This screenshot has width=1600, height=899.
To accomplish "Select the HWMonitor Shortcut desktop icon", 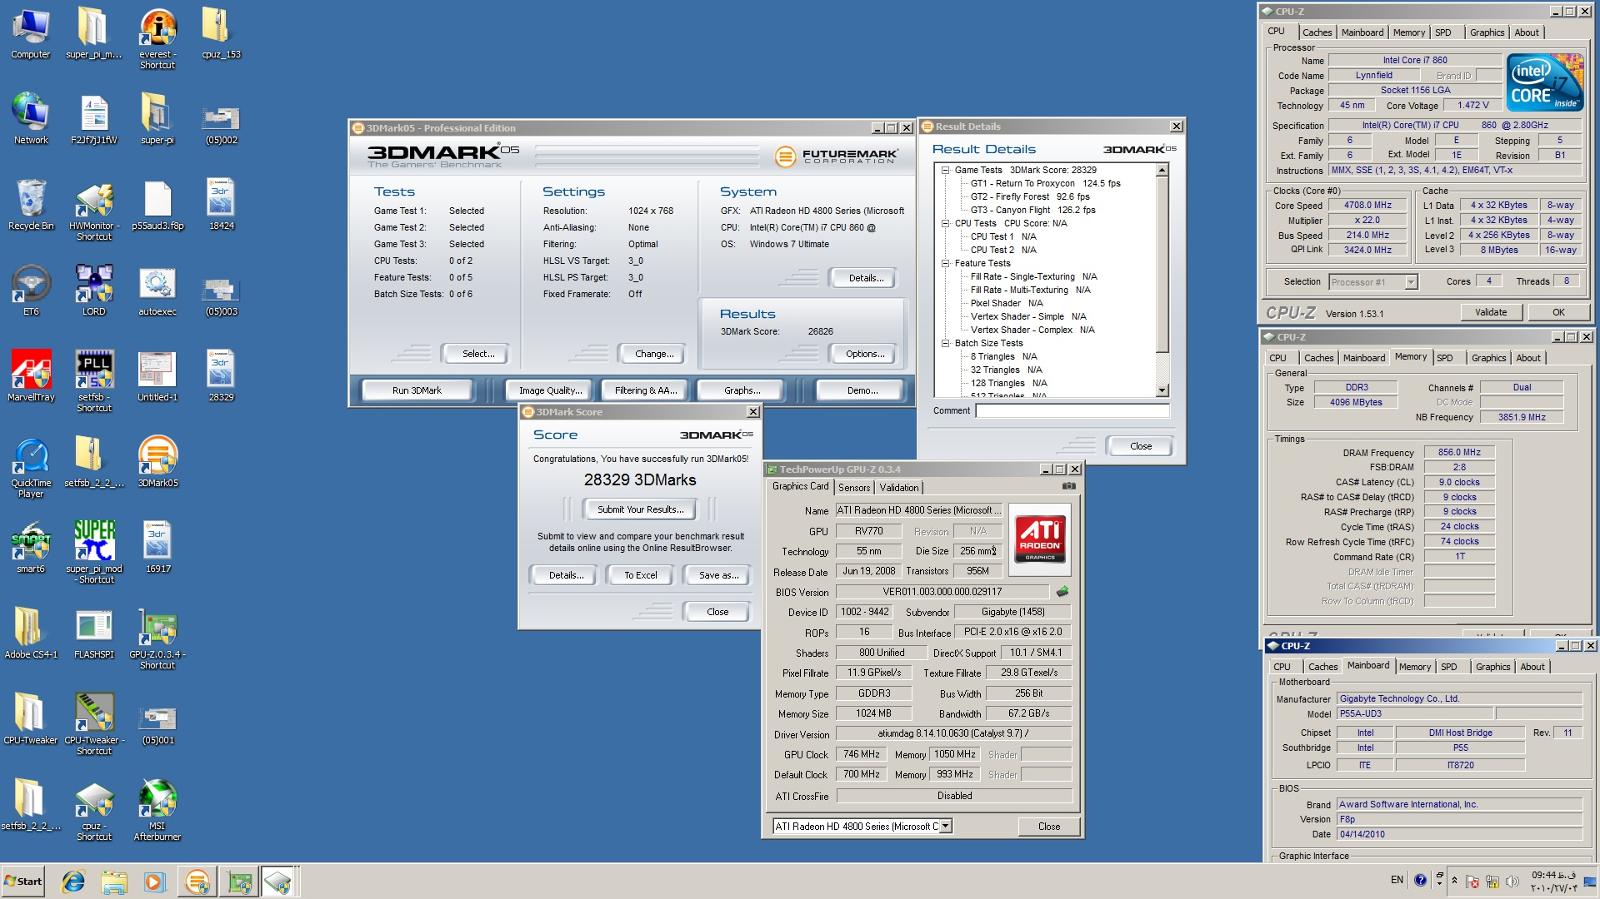I will 94,212.
